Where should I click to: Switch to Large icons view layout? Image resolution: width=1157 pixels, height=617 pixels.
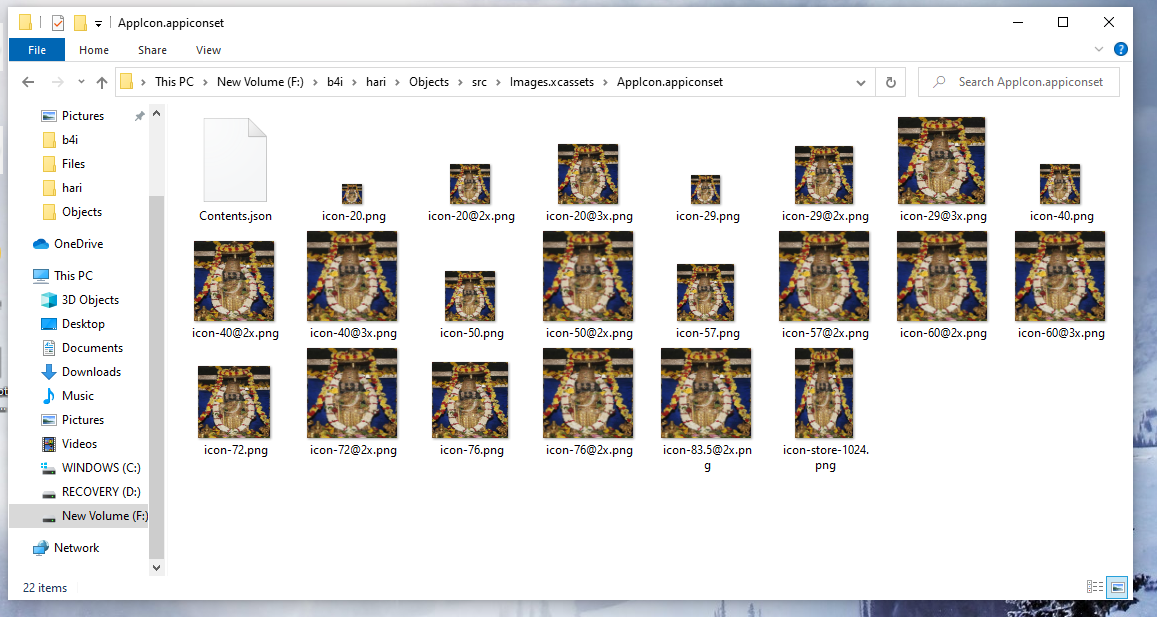coord(1118,587)
